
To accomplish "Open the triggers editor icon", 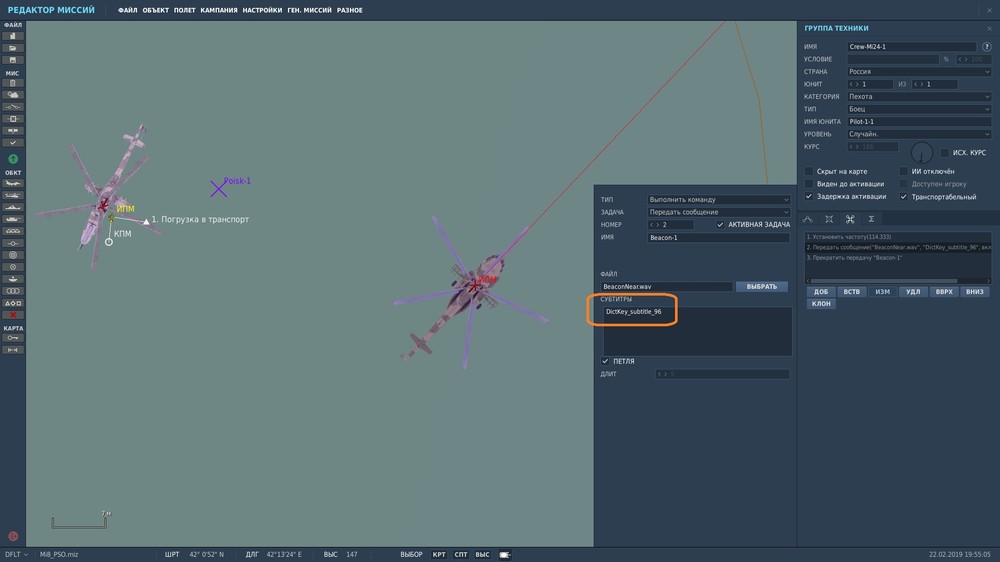I will click(x=13, y=107).
